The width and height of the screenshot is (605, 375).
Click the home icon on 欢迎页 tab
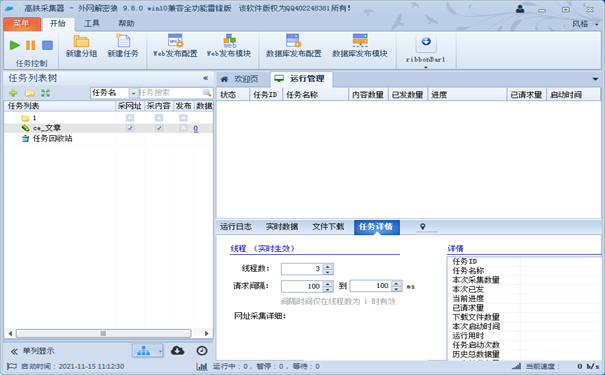(224, 79)
